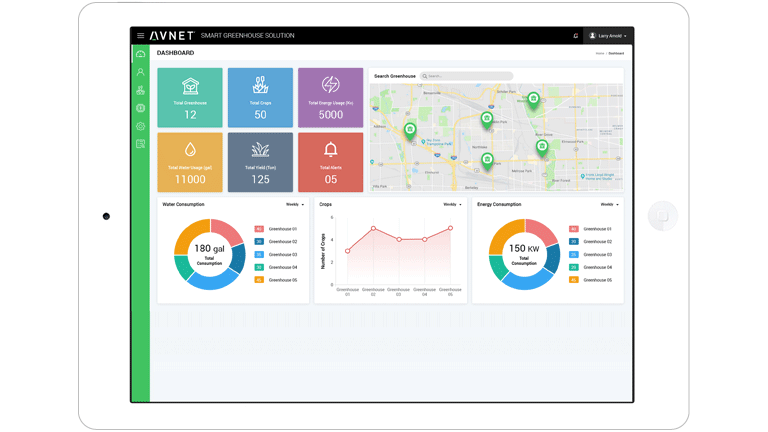Open the settings gear icon in sidebar
Image resolution: width=768 pixels, height=432 pixels.
[x=141, y=126]
